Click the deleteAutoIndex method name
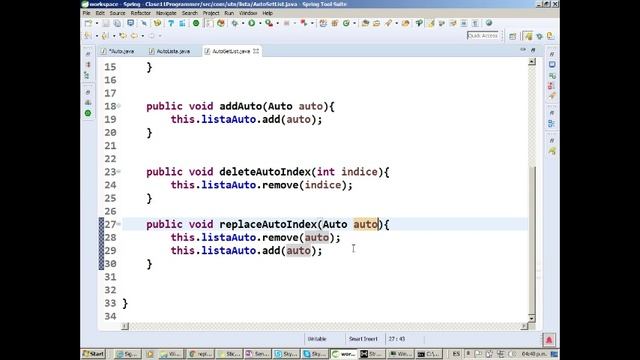 (265, 172)
